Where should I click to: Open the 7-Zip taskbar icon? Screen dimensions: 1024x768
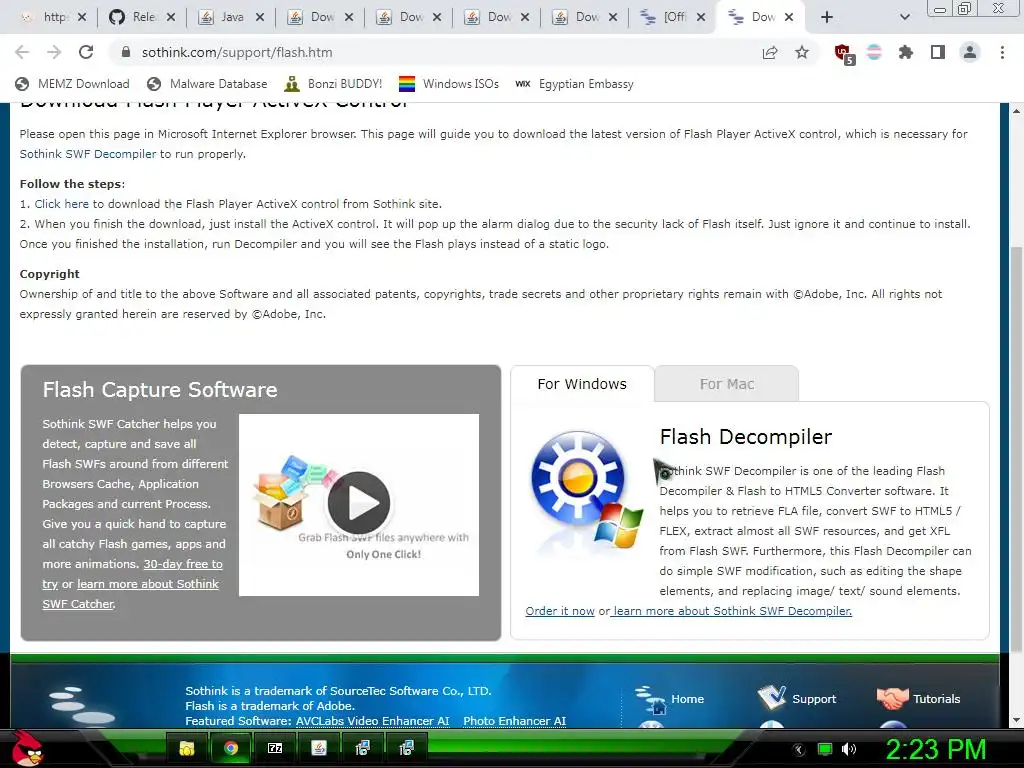click(x=275, y=748)
